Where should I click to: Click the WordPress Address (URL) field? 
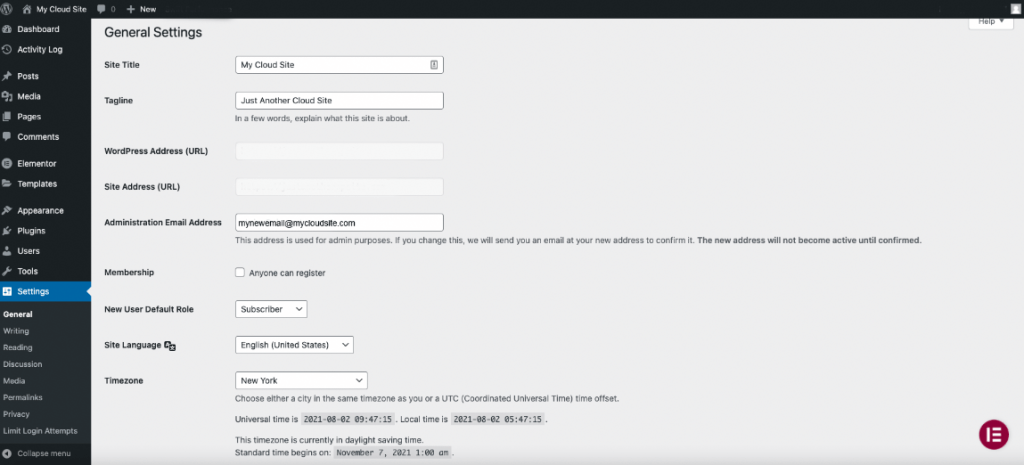pos(339,151)
